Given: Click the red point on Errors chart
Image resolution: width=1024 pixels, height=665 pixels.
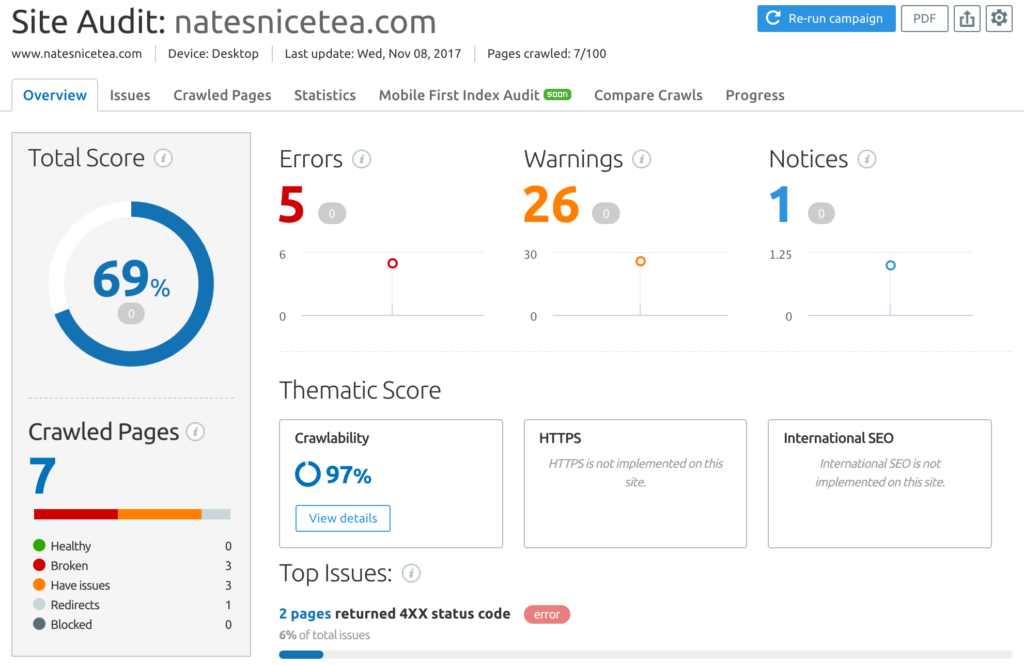Looking at the screenshot, I should (392, 263).
